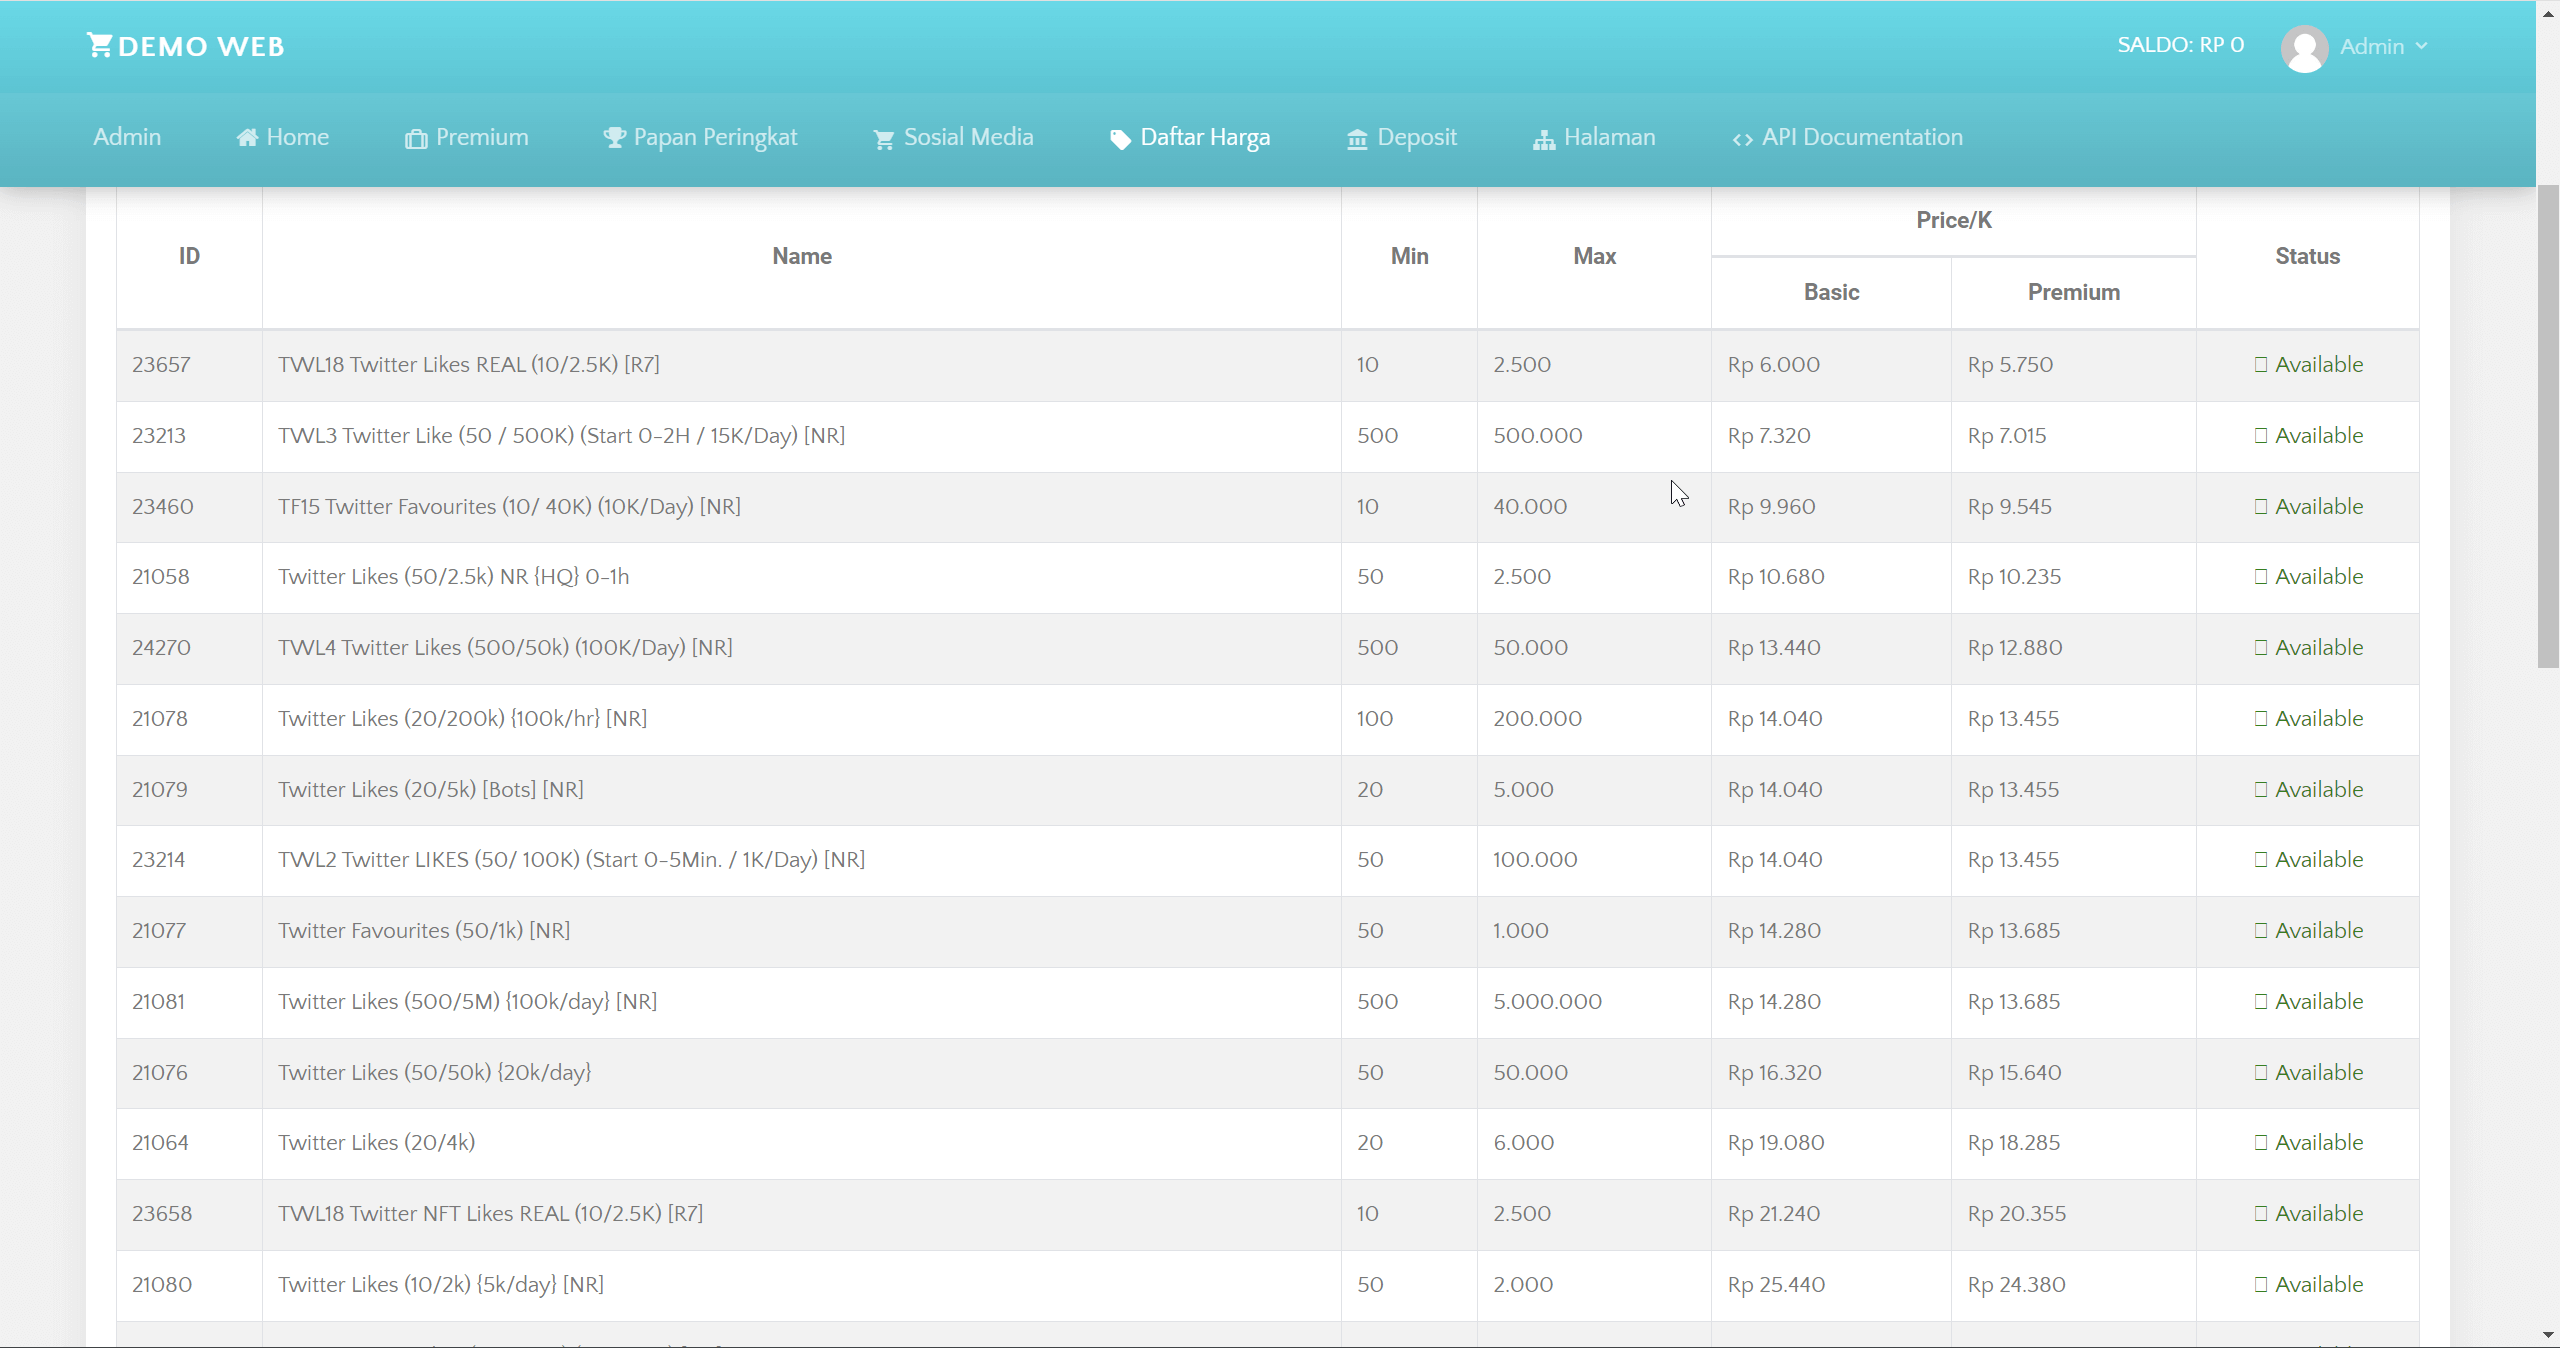
Task: Click the shopping cart icon in DEMO WEB logo
Action: coord(99,44)
